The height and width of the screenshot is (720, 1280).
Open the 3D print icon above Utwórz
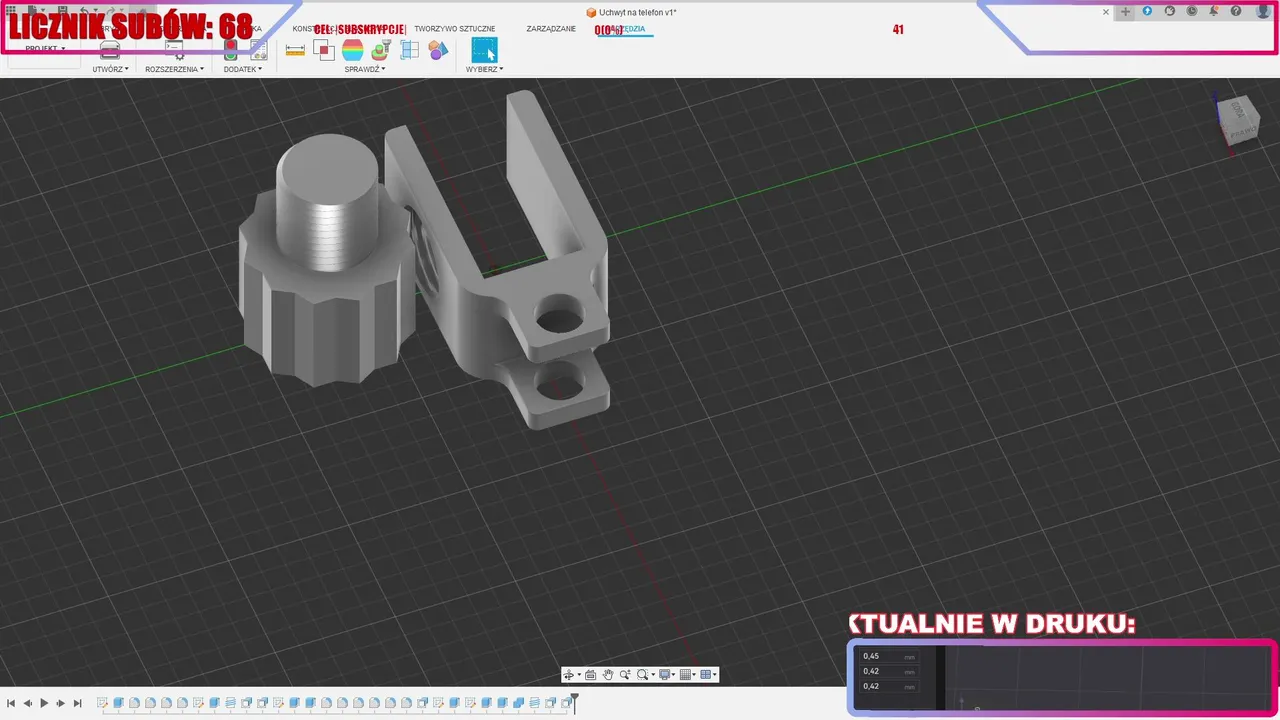tap(110, 50)
